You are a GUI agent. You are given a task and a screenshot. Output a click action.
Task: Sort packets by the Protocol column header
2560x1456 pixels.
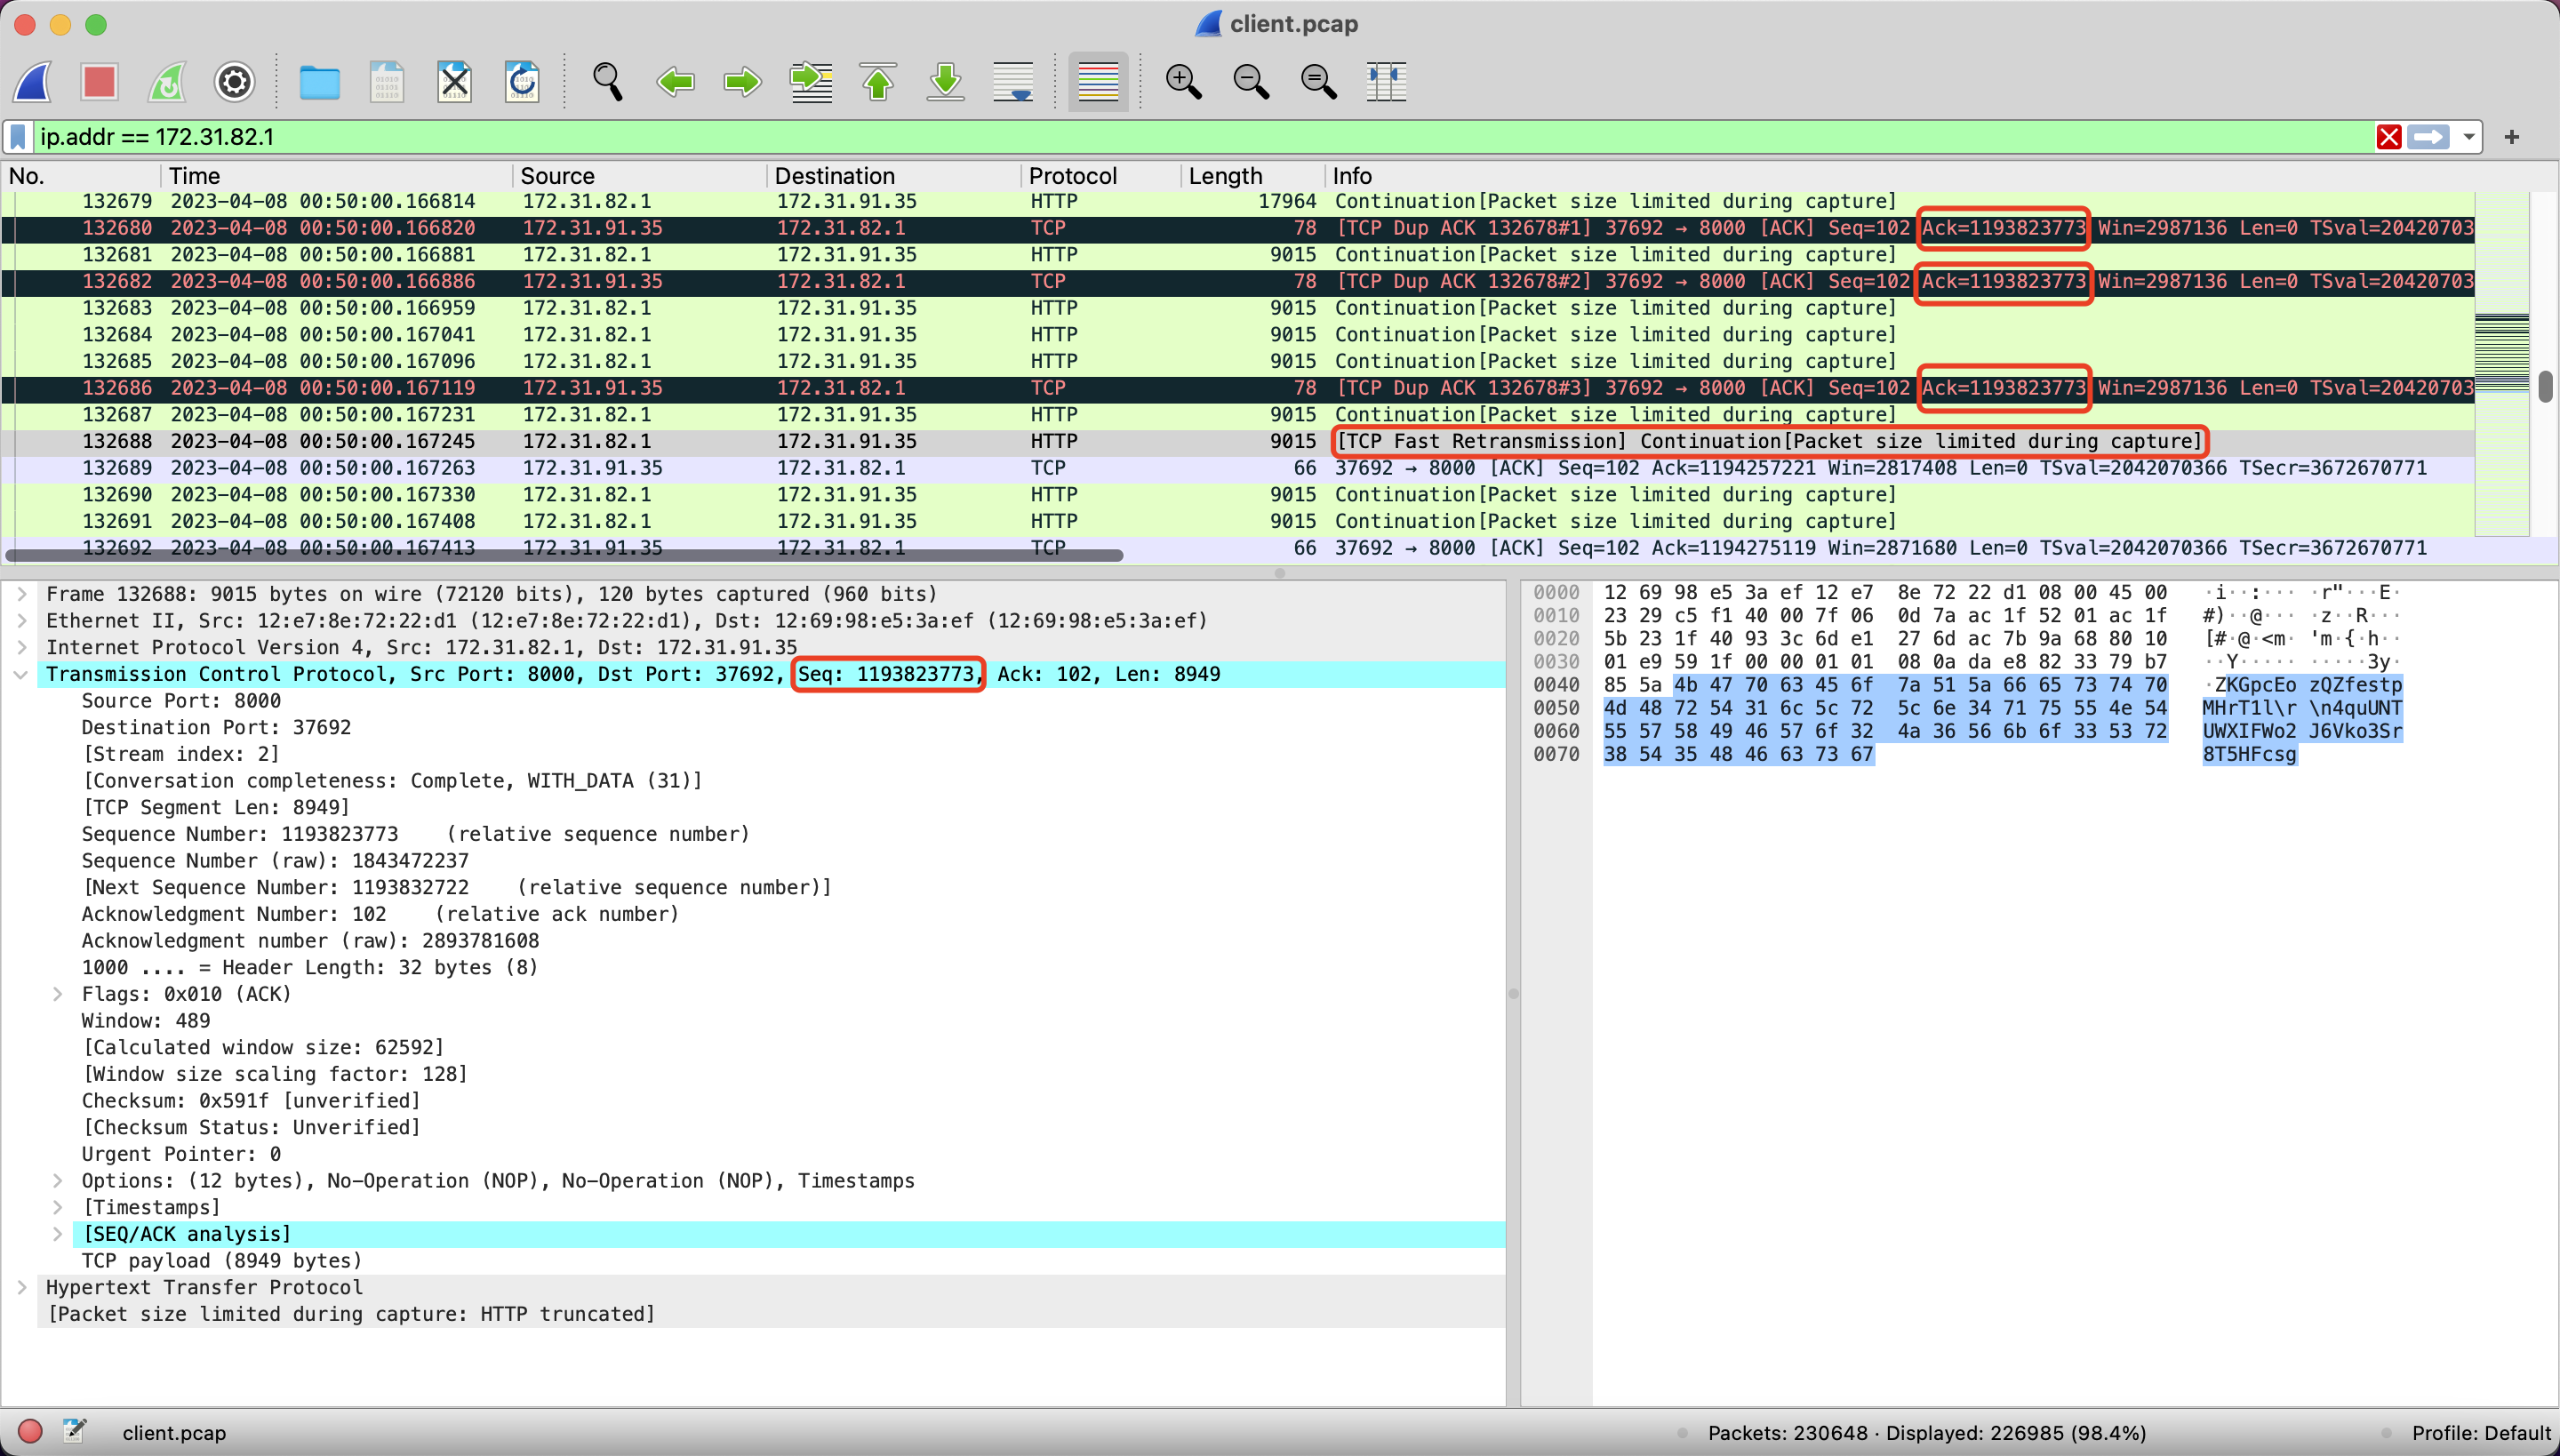pos(1072,176)
